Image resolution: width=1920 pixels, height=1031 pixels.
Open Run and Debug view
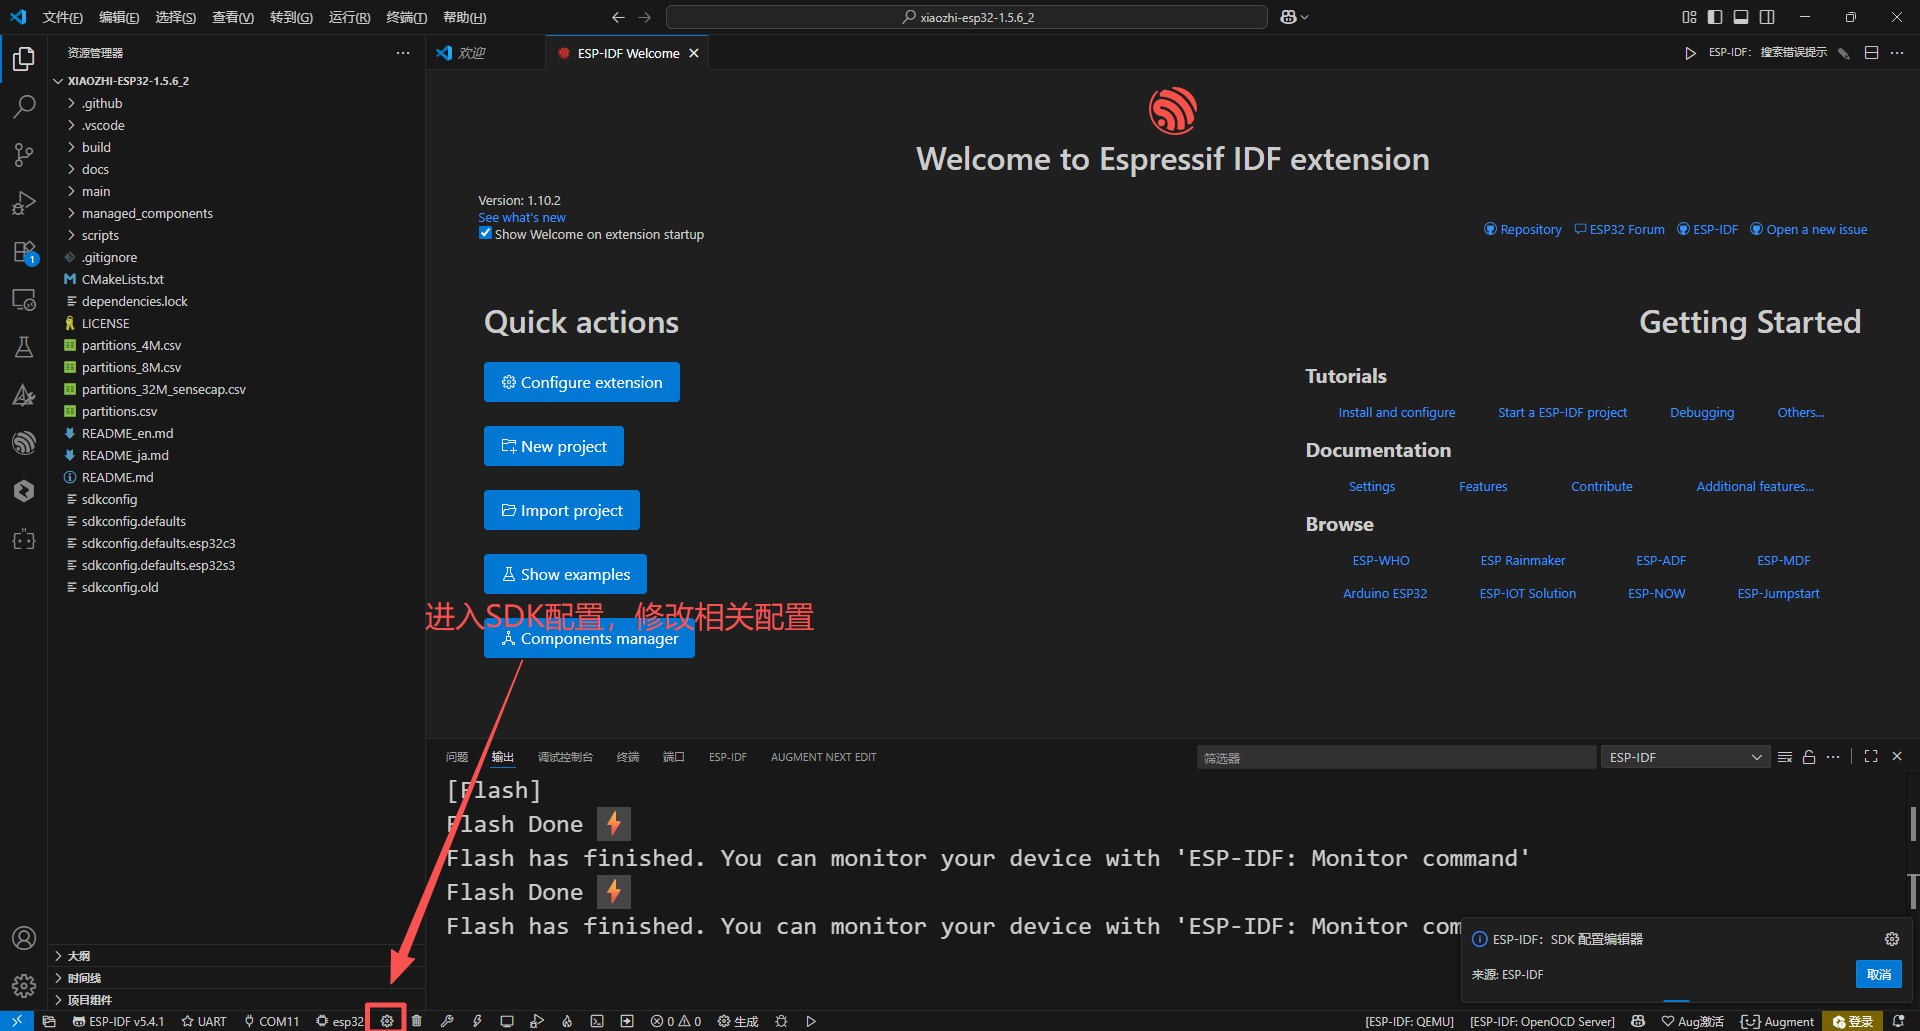[x=24, y=203]
